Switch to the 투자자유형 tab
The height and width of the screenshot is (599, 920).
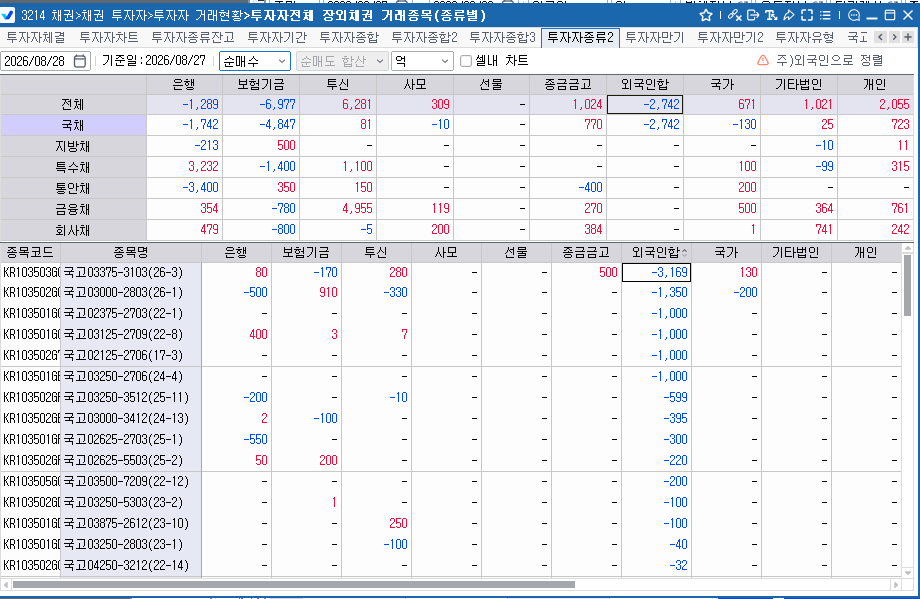pyautogui.click(x=804, y=38)
